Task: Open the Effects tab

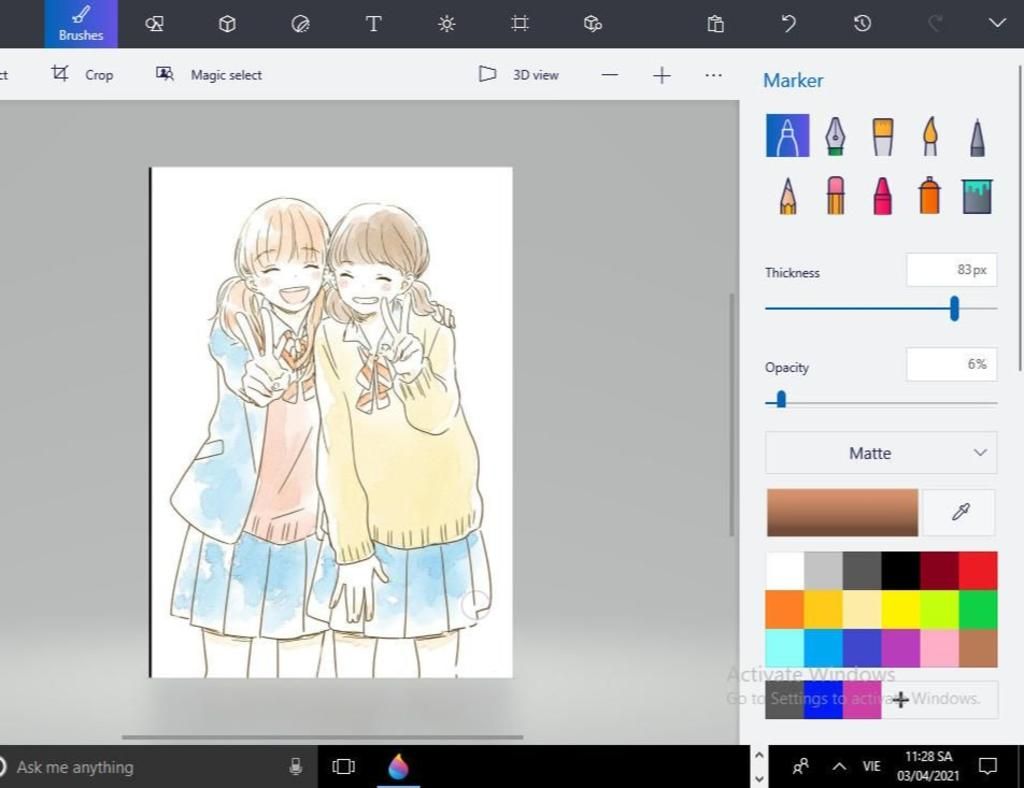Action: pyautogui.click(x=447, y=24)
